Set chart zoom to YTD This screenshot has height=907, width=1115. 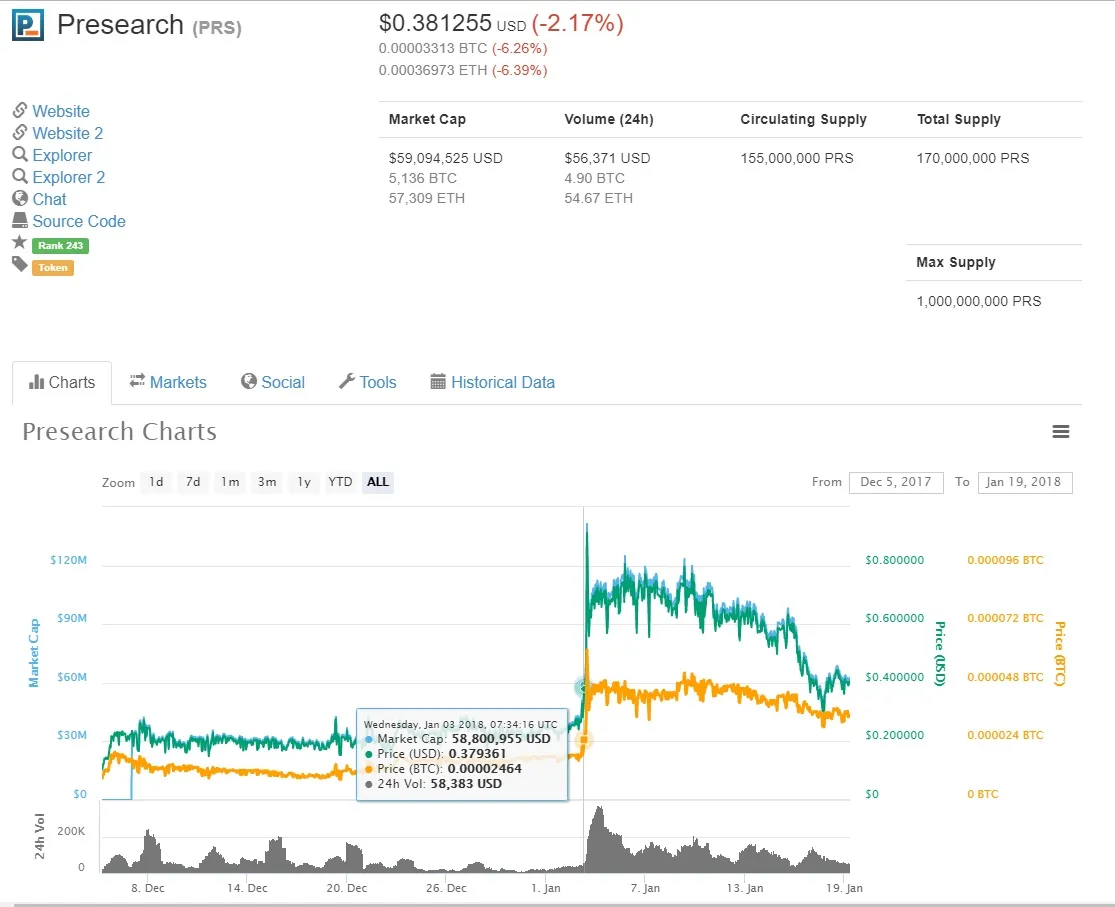[x=340, y=482]
